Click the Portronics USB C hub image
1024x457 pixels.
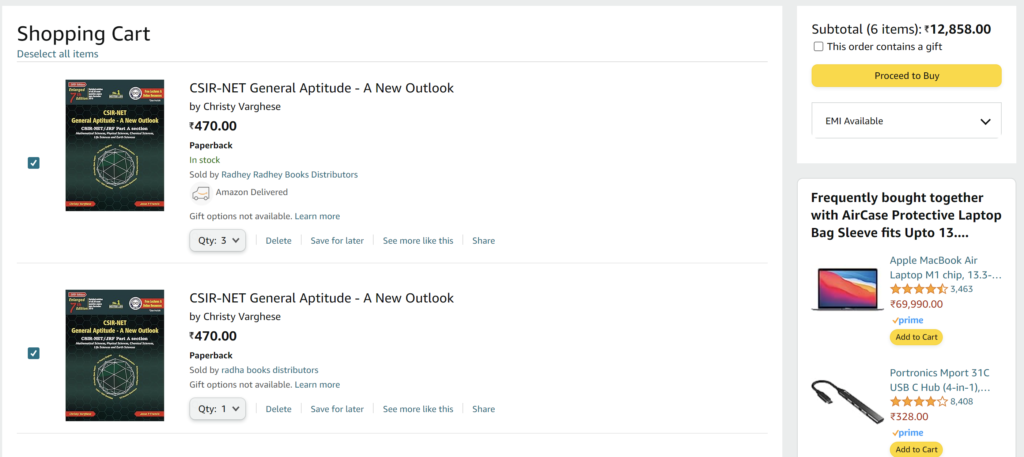point(847,402)
